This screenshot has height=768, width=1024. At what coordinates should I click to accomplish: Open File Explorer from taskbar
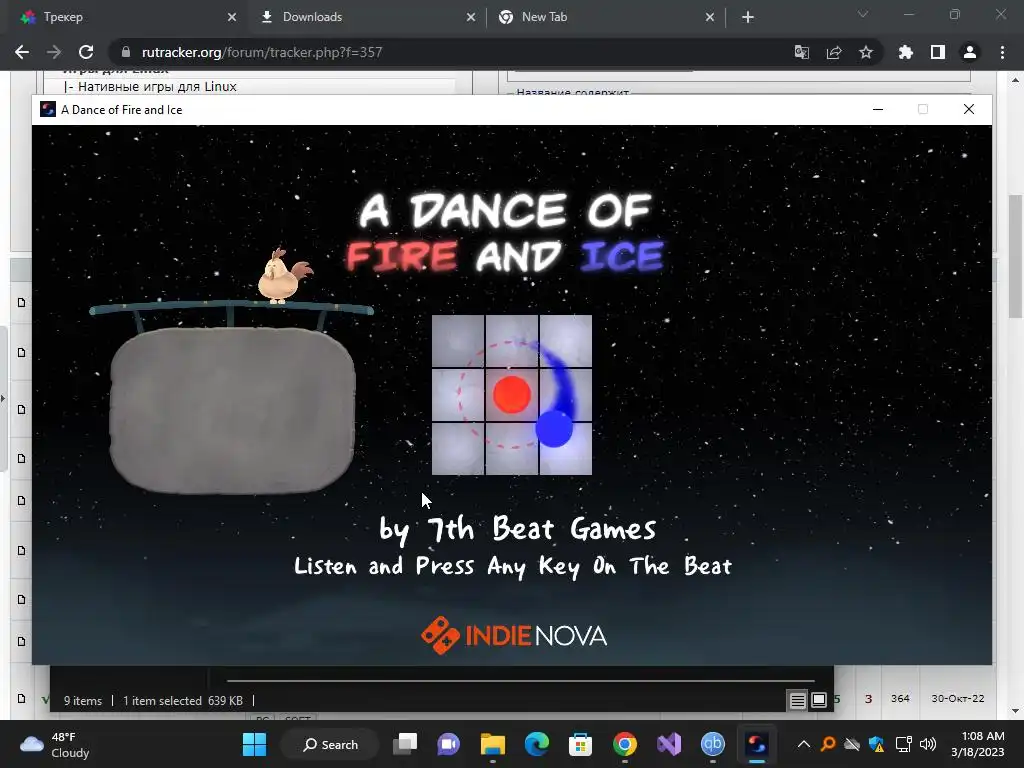click(x=492, y=744)
